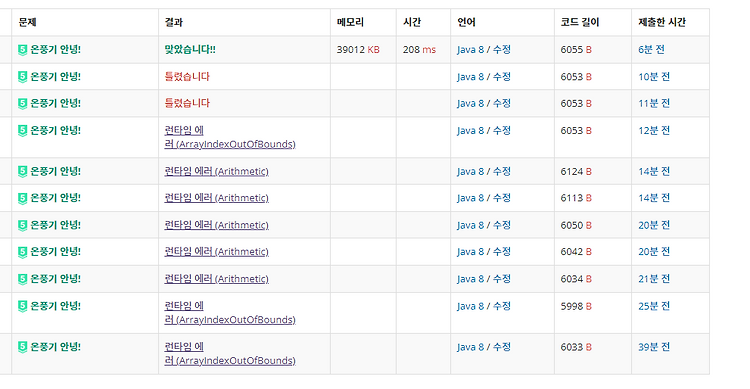This screenshot has height=389, width=750.
Task: Open Arithmetic runtime error in 6113 B row
Action: 216,198
